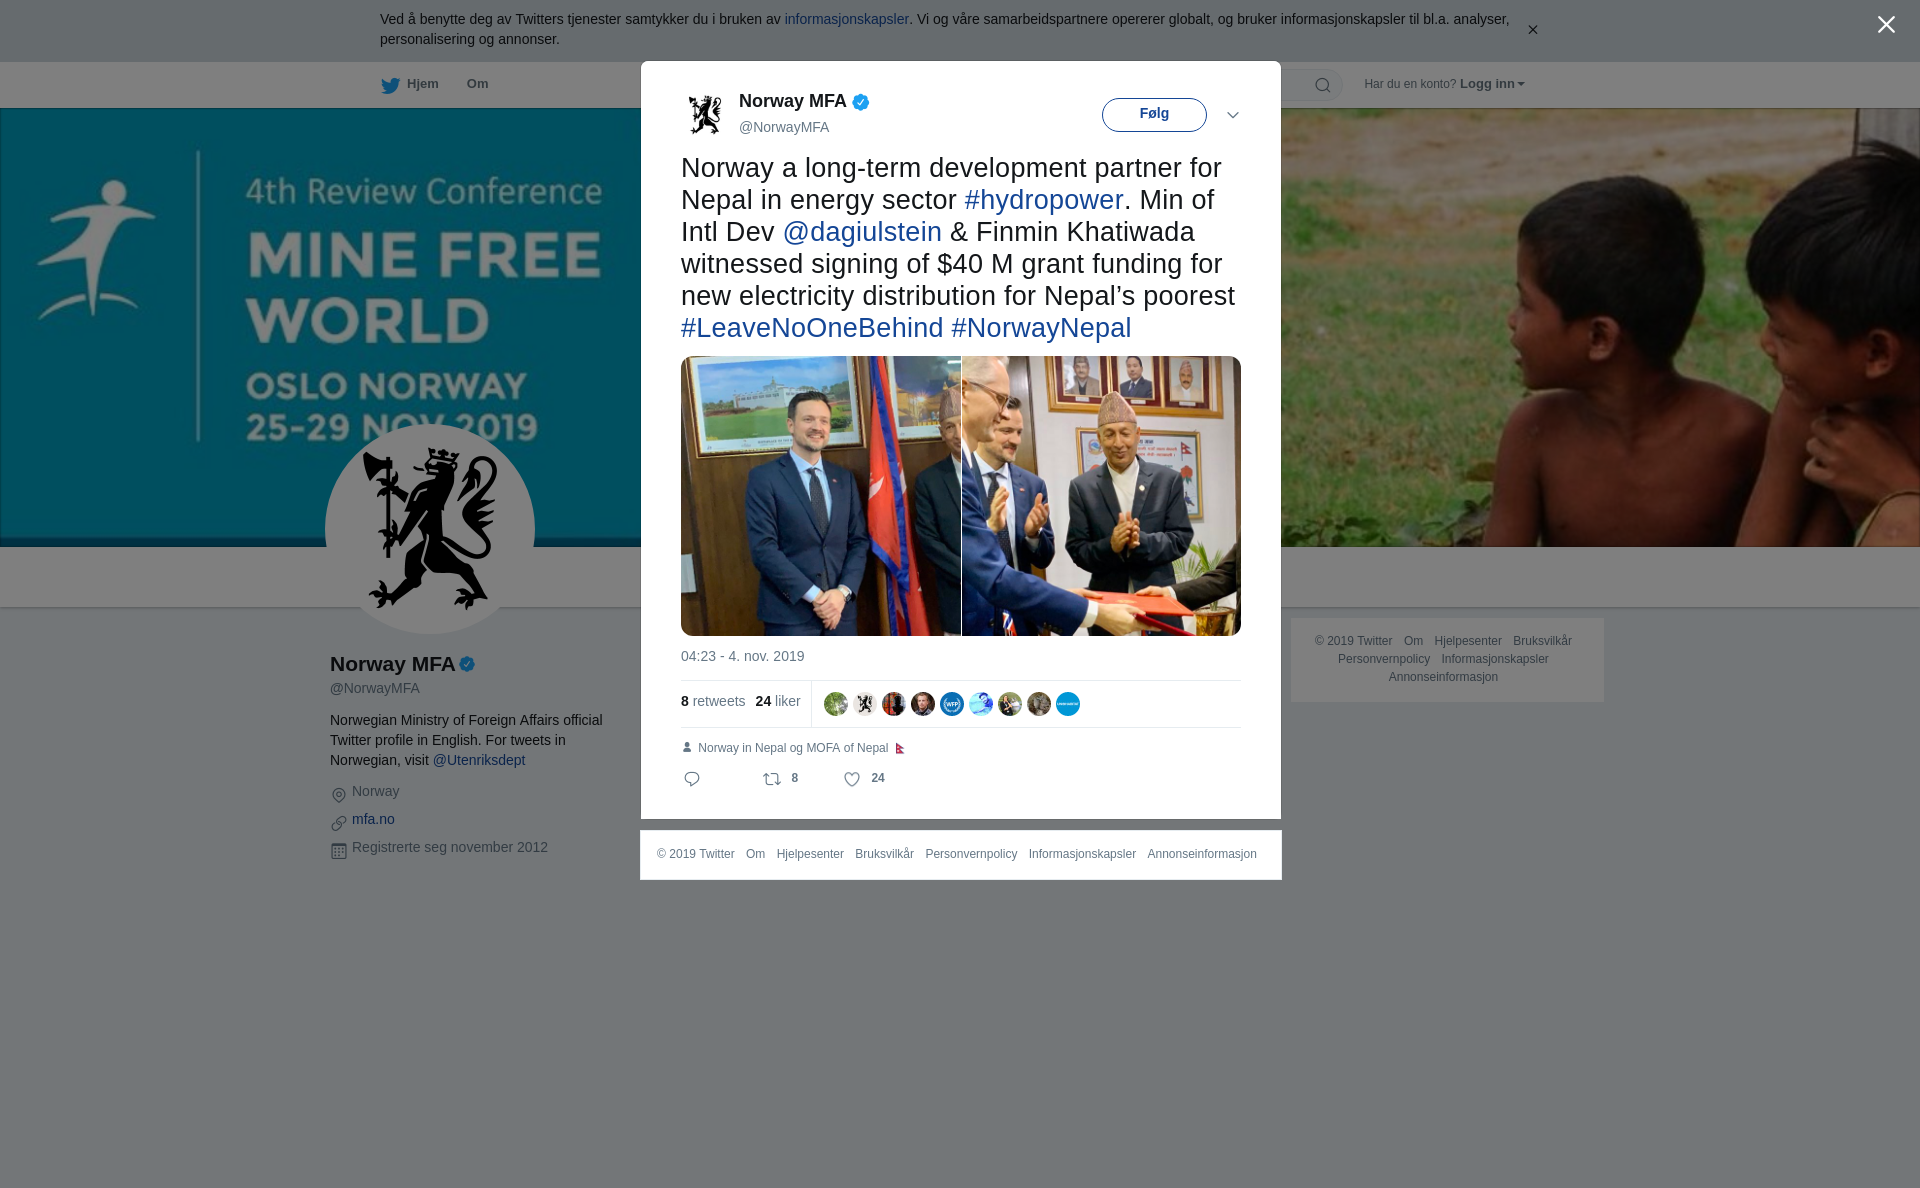Click the WFP liker avatar
Image resolution: width=1920 pixels, height=1188 pixels.
pyautogui.click(x=952, y=704)
